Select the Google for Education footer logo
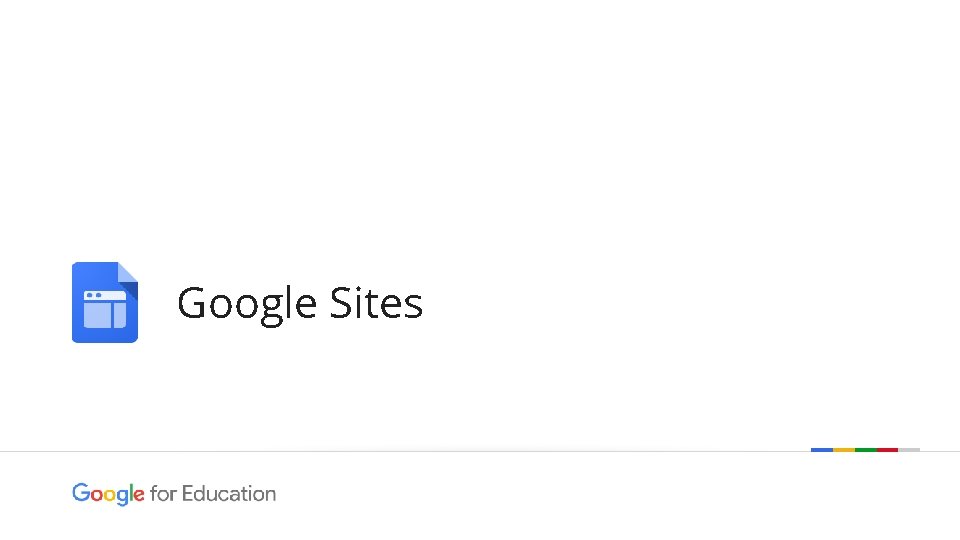 [x=173, y=494]
